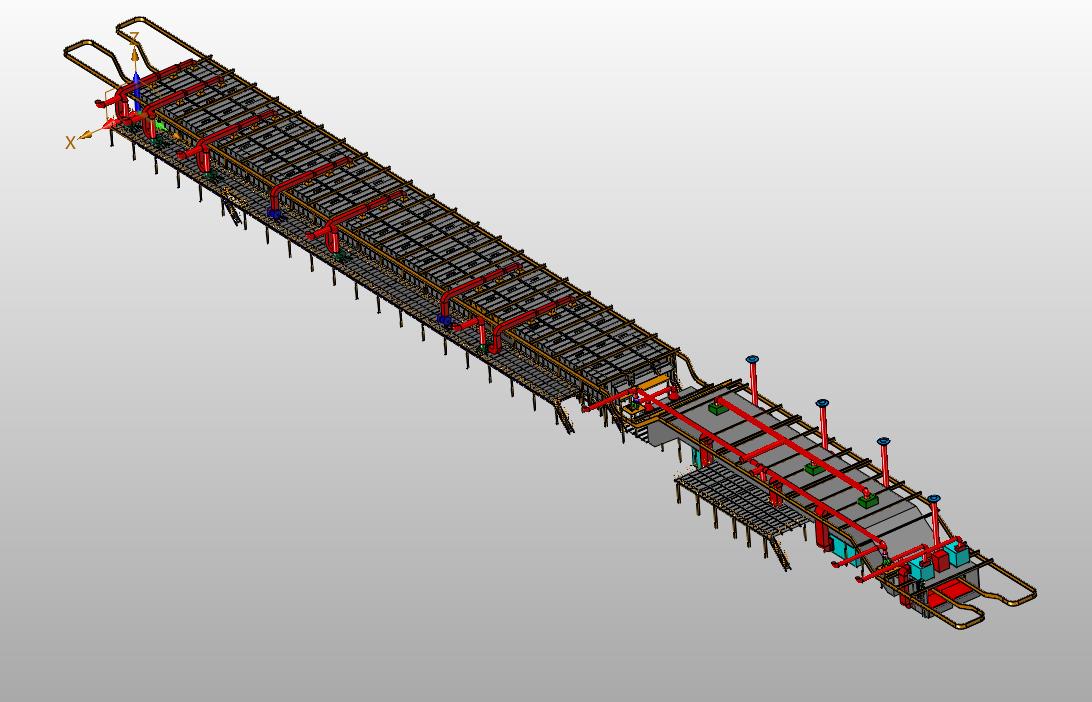Viewport: 1092px width, 702px height.
Task: Select the first green box on the grey roof
Action: [x=718, y=408]
